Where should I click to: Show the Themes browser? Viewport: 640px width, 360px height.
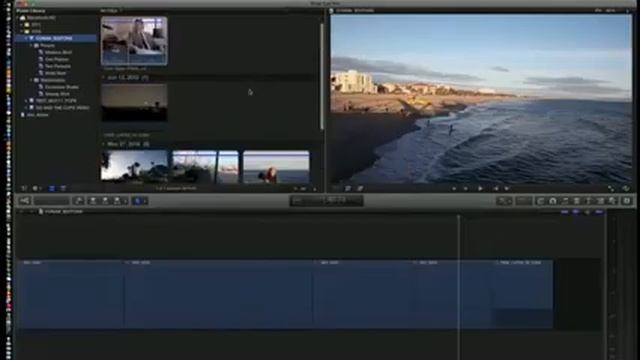point(612,201)
